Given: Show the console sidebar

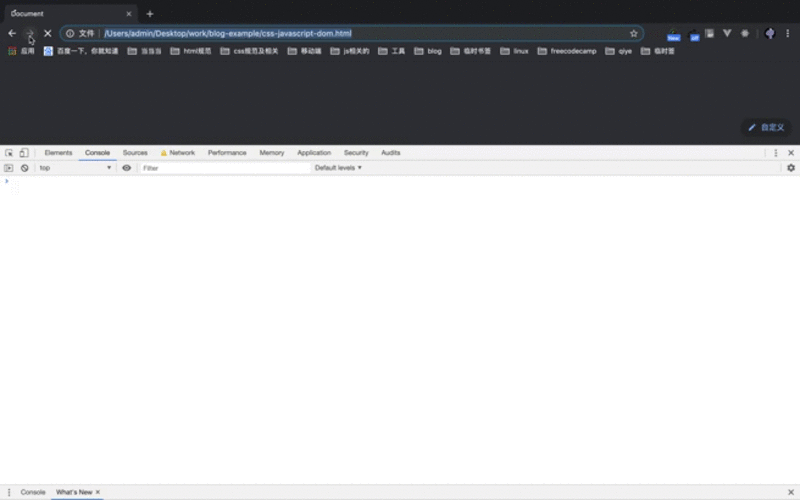Looking at the screenshot, I should tap(9, 168).
